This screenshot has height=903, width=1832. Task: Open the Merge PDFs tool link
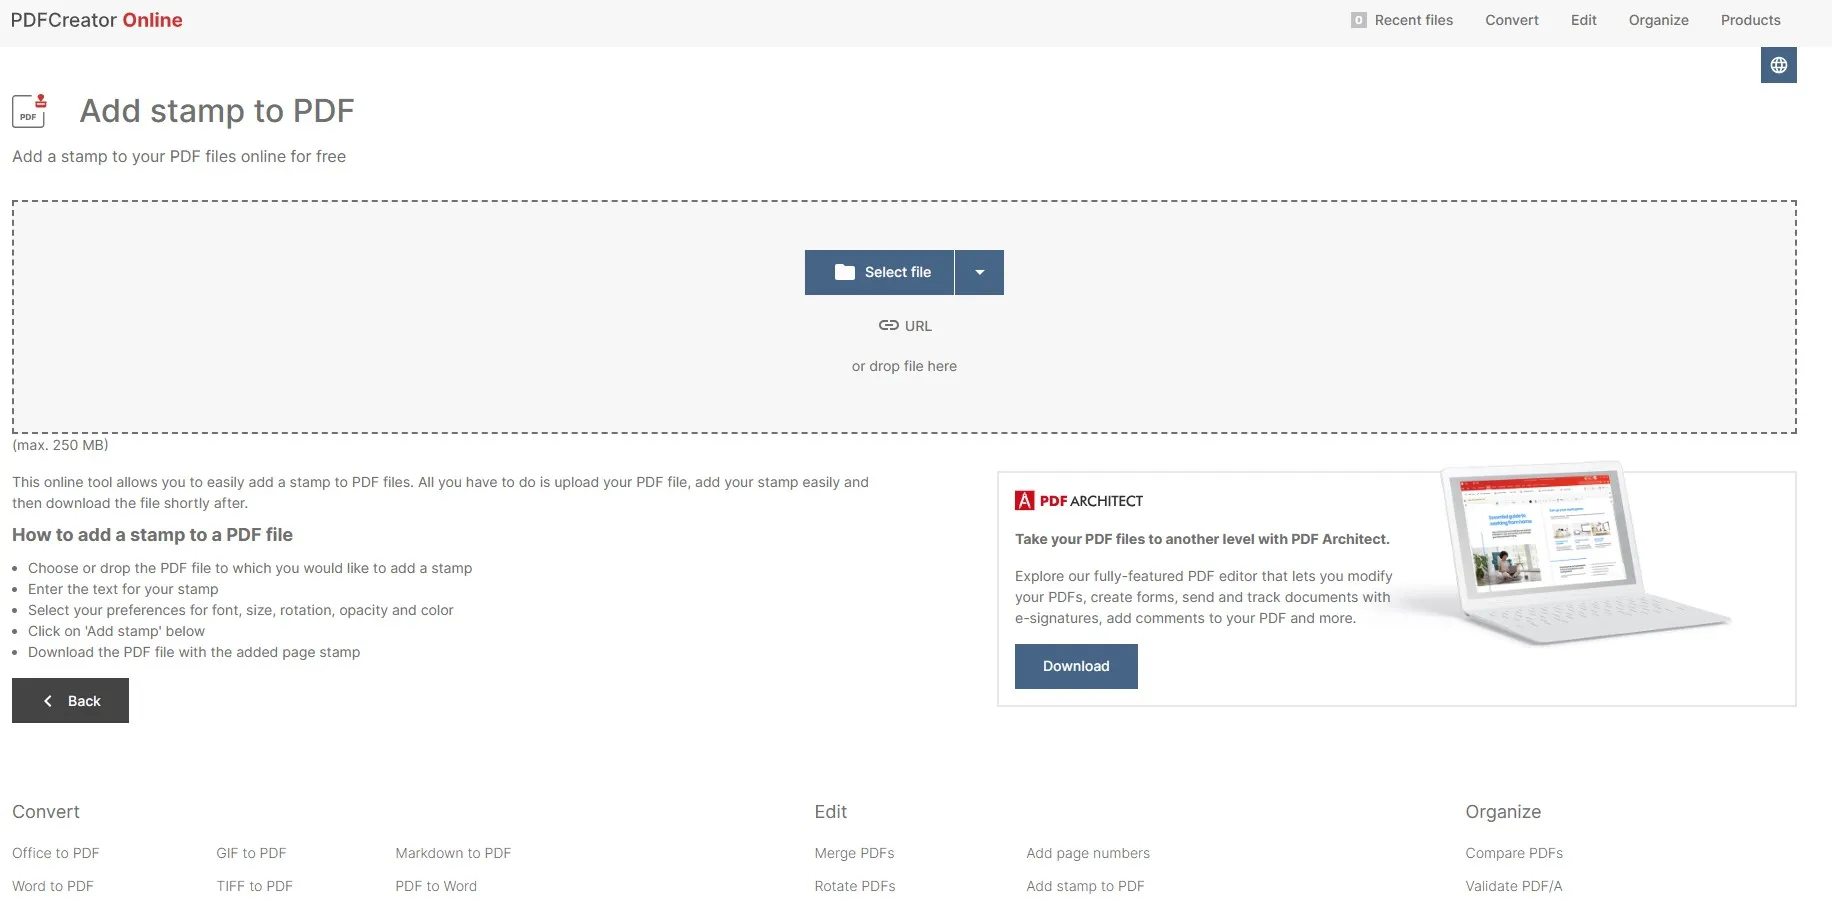point(854,853)
